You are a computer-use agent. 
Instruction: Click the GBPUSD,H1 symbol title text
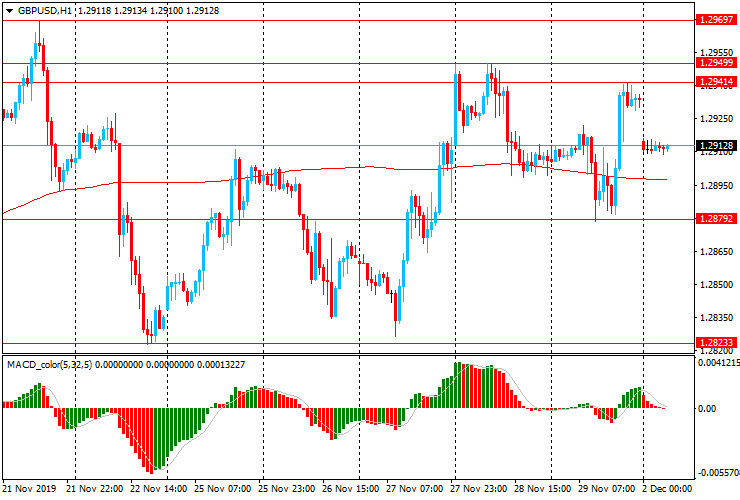(45, 10)
